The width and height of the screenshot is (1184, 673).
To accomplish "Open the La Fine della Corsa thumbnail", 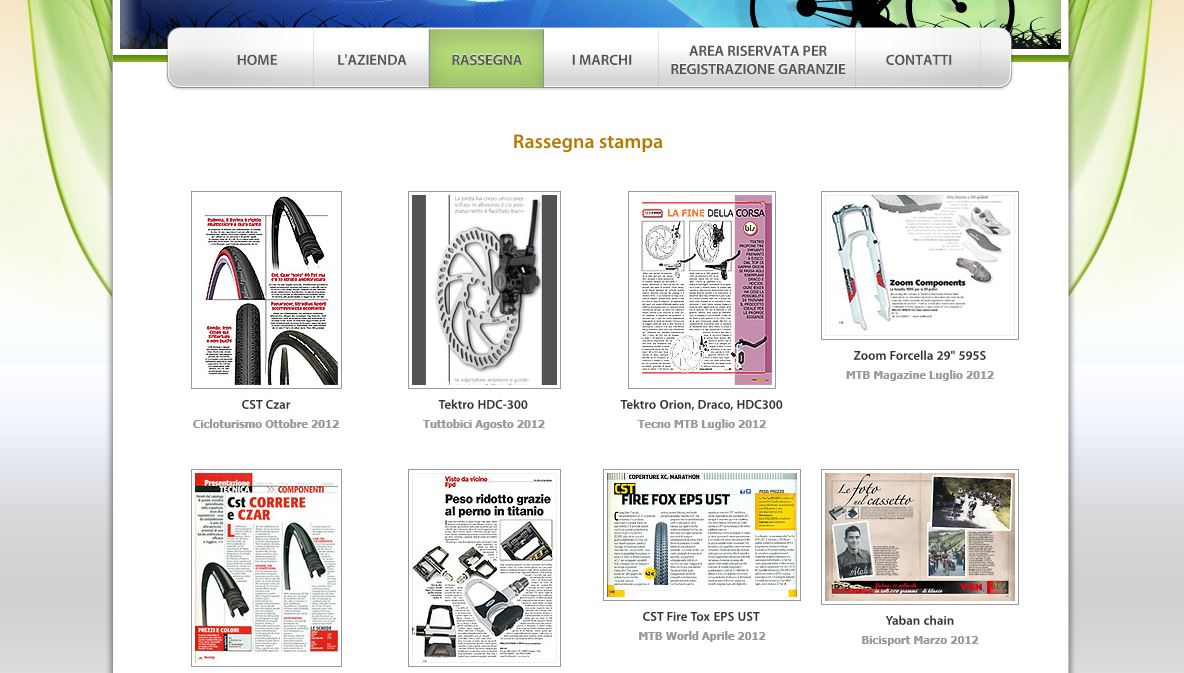I will [701, 290].
